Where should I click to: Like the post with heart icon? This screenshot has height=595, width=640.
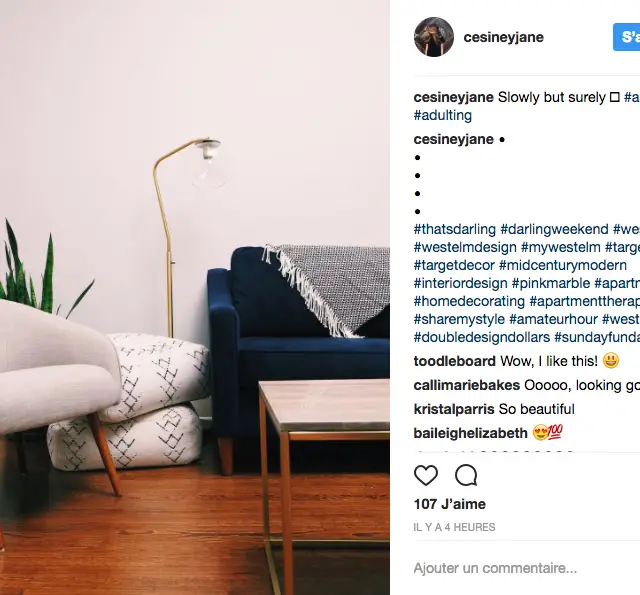click(x=426, y=475)
